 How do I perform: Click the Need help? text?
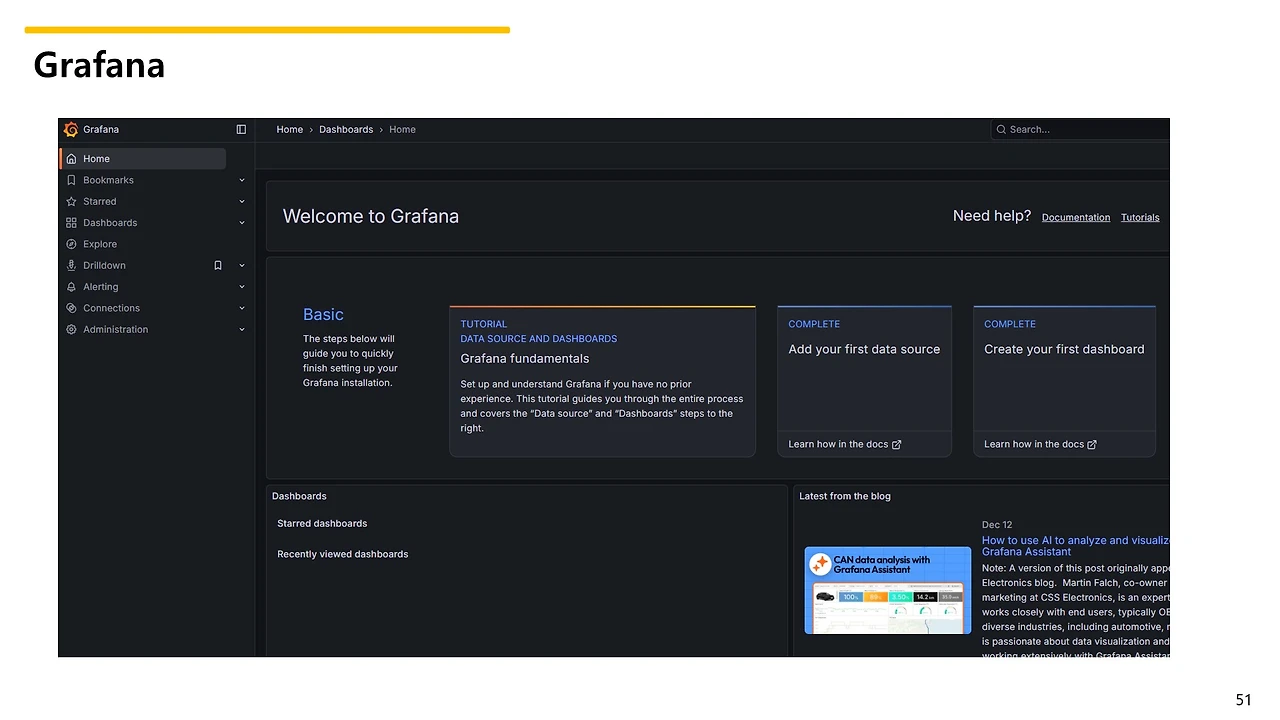(992, 216)
